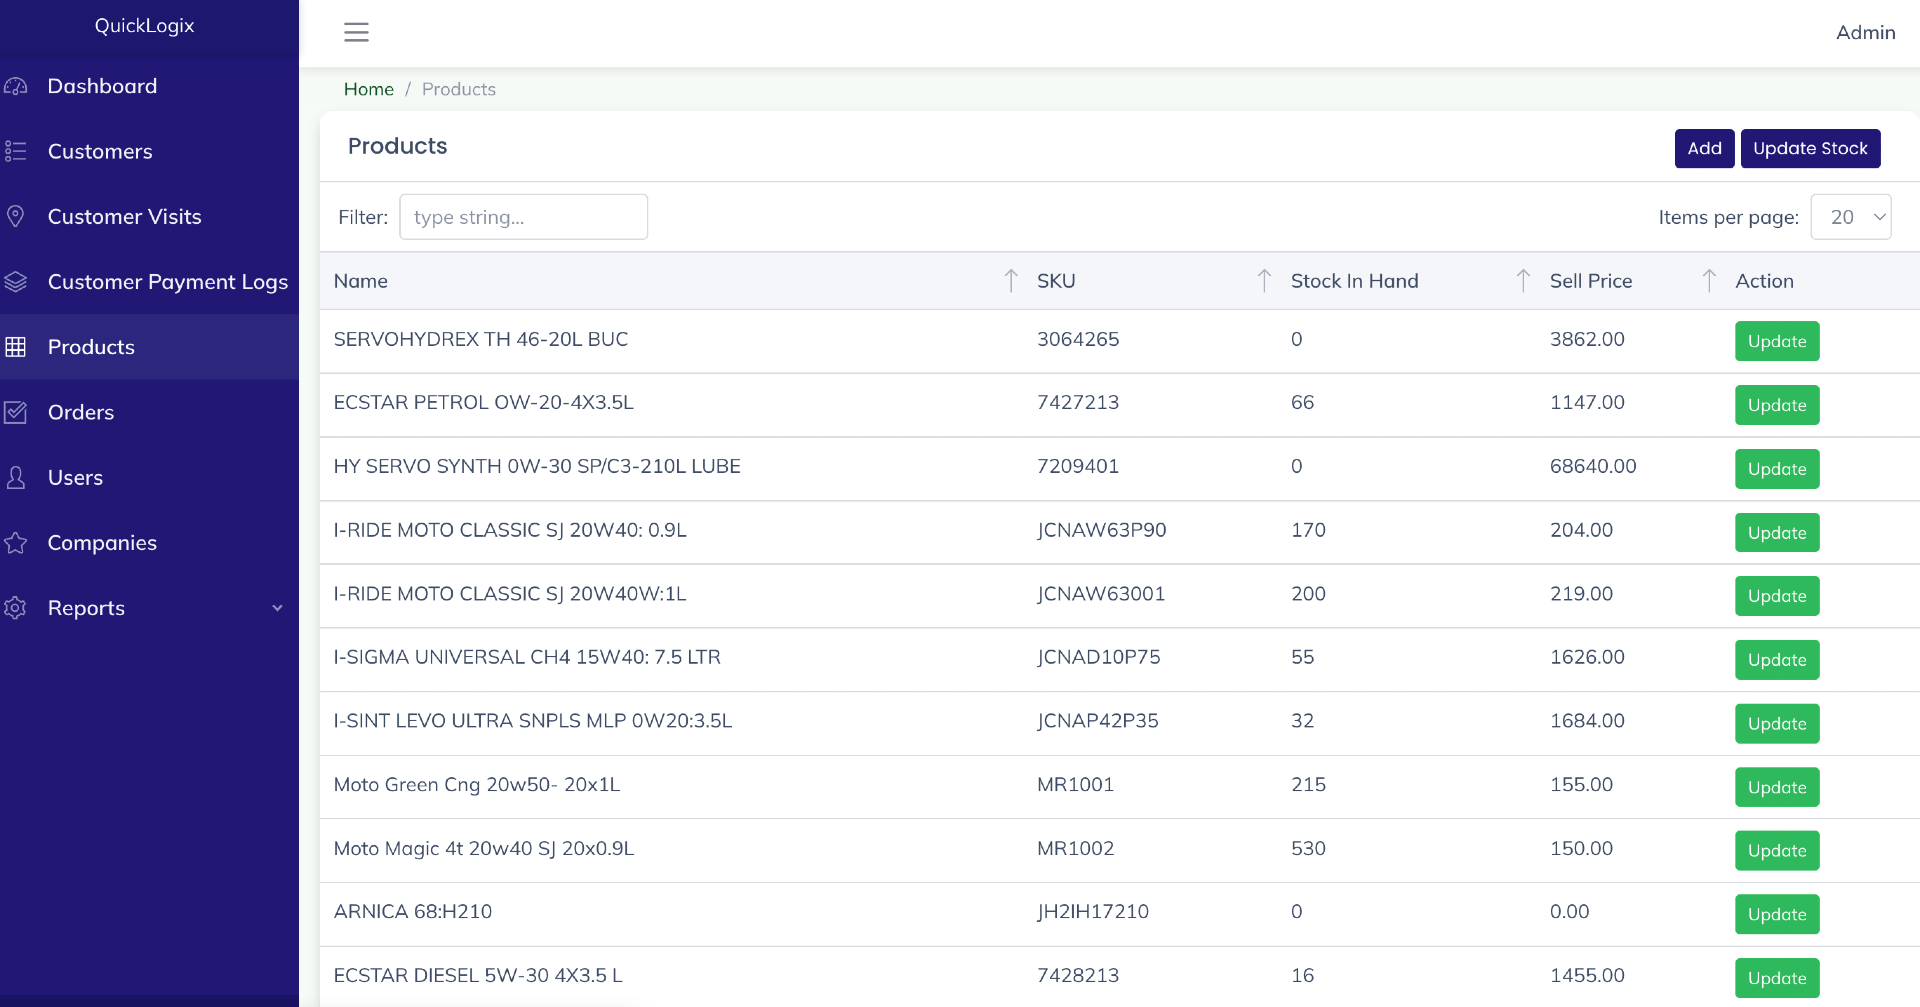Click the Dashboard gauge icon
The height and width of the screenshot is (1007, 1920).
(16, 86)
